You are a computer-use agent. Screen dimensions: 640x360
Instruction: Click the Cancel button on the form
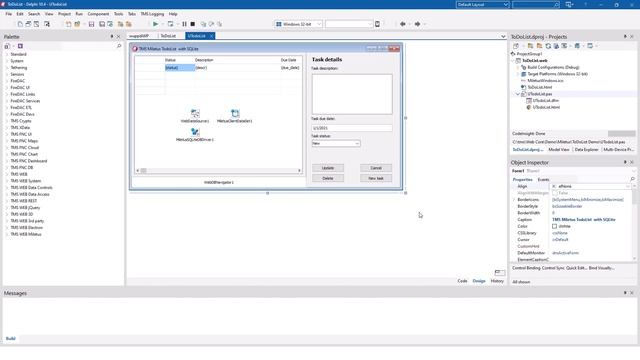pyautogui.click(x=376, y=168)
